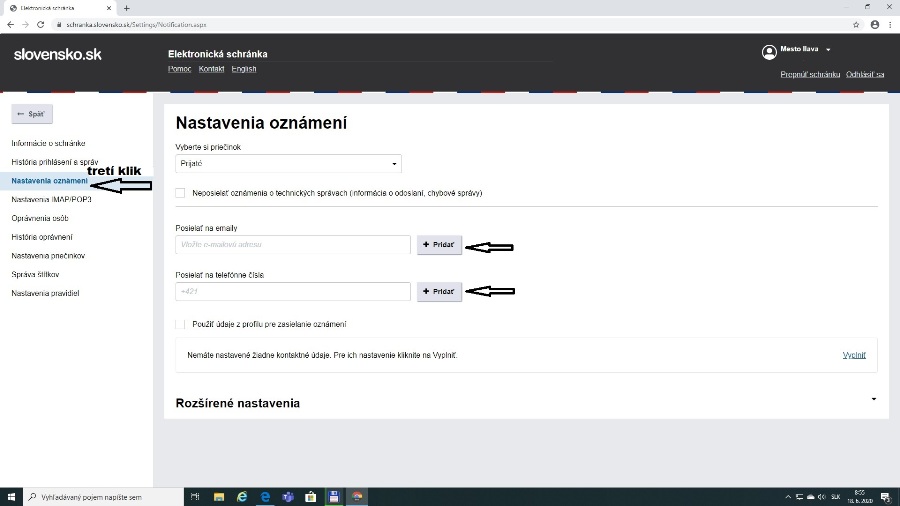
Task: Click the 'Späť' back button
Action: (32, 114)
